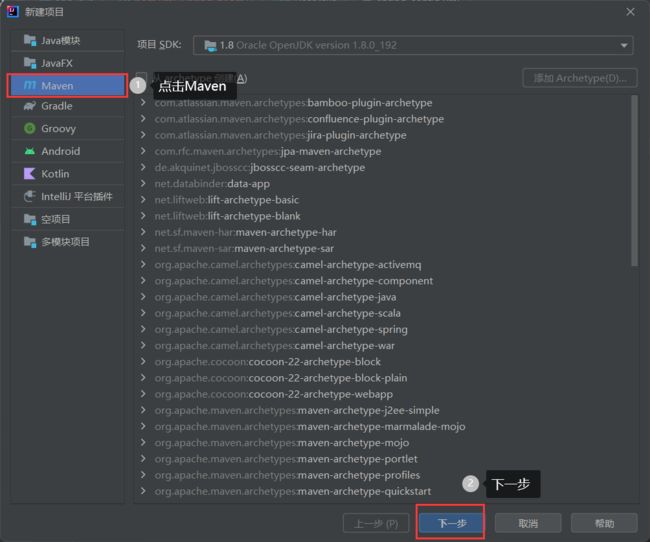Select camel-archetype-war row
This screenshot has height=542, width=650.
point(383,345)
